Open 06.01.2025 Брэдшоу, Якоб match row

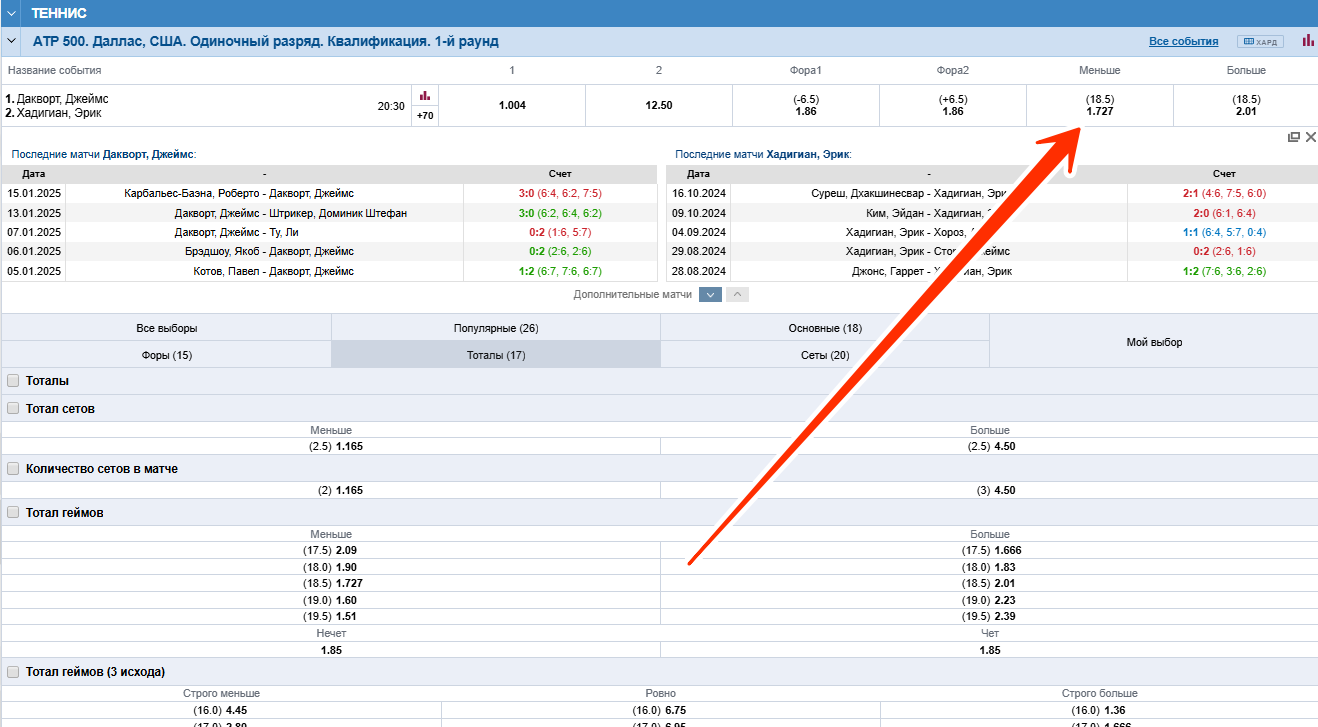[330, 252]
